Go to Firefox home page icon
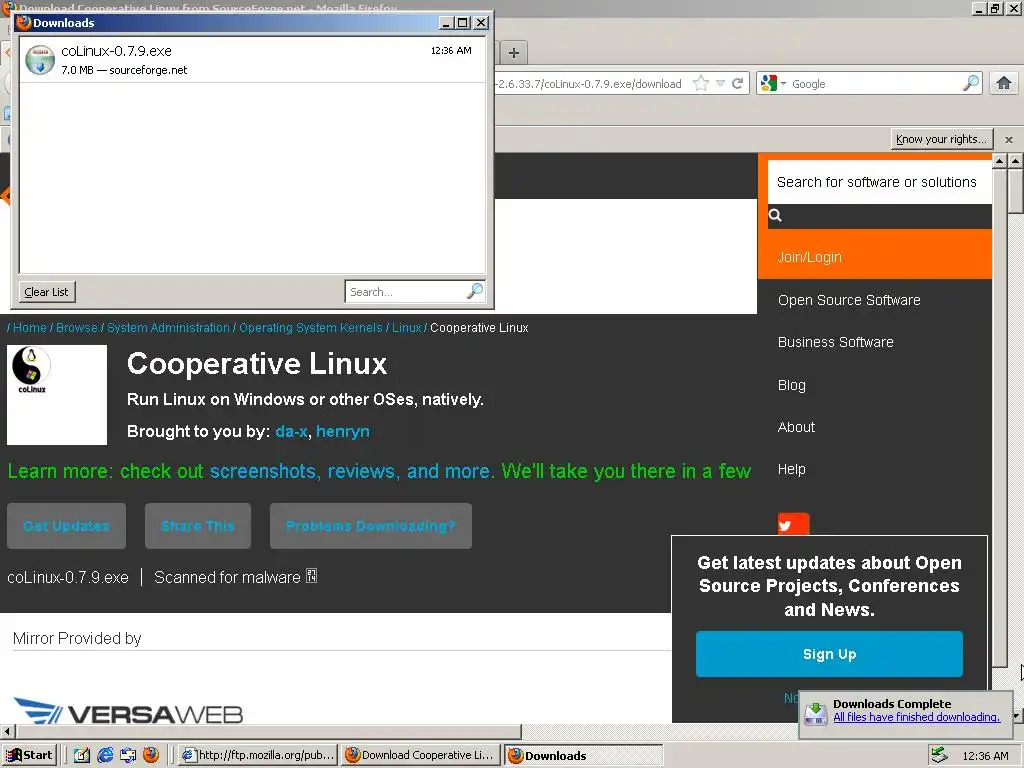 [1004, 83]
